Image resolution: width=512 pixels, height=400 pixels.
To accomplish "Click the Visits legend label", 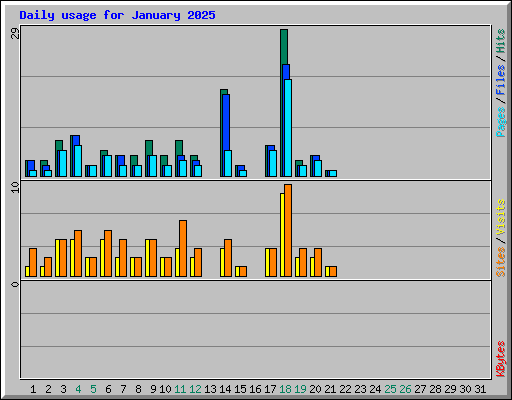I will 501,217.
